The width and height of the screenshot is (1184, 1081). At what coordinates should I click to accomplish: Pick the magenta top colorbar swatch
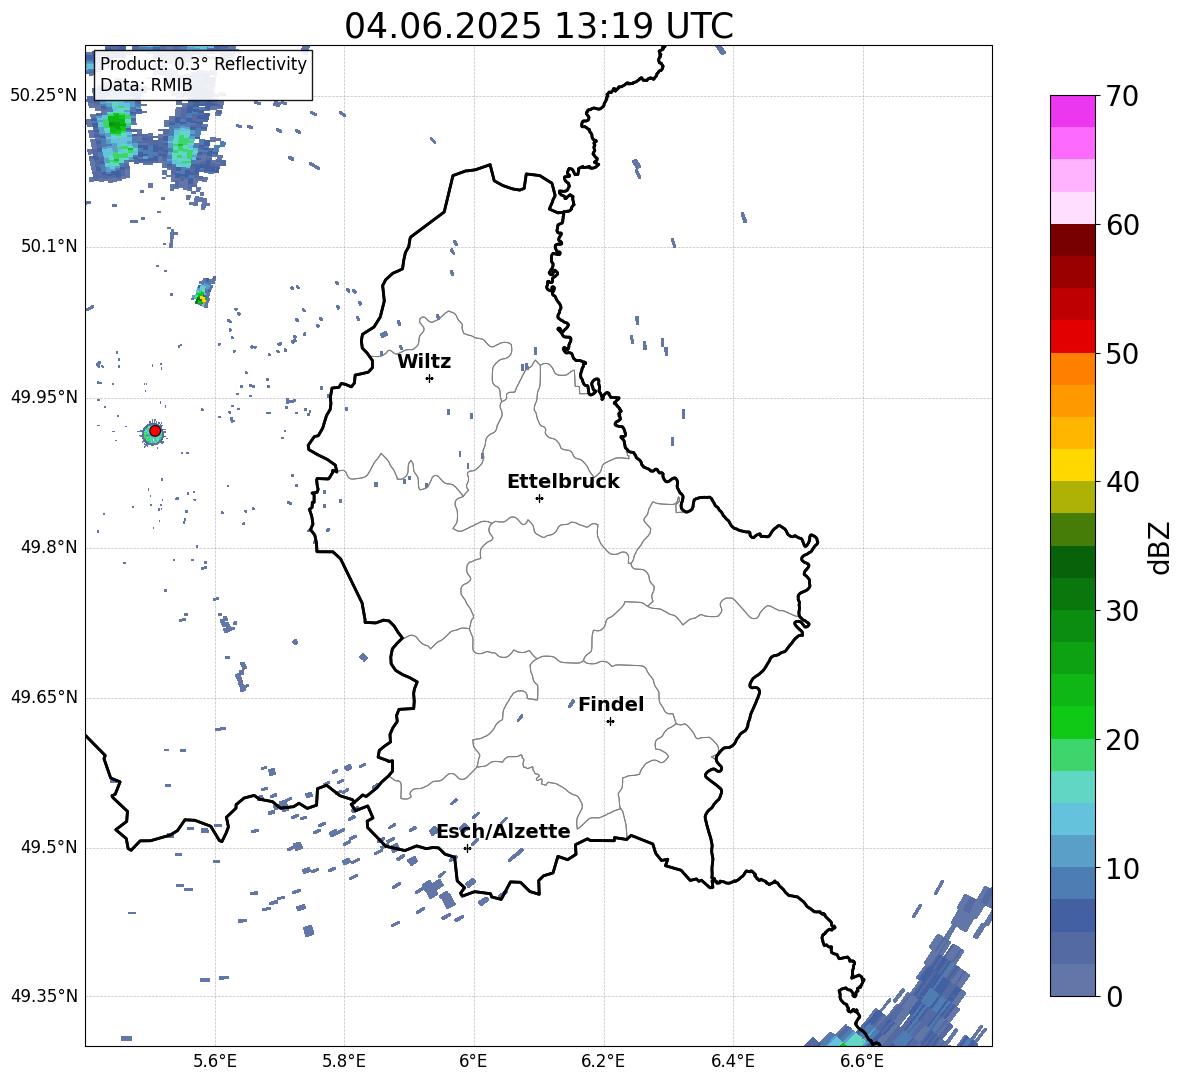[x=1072, y=111]
